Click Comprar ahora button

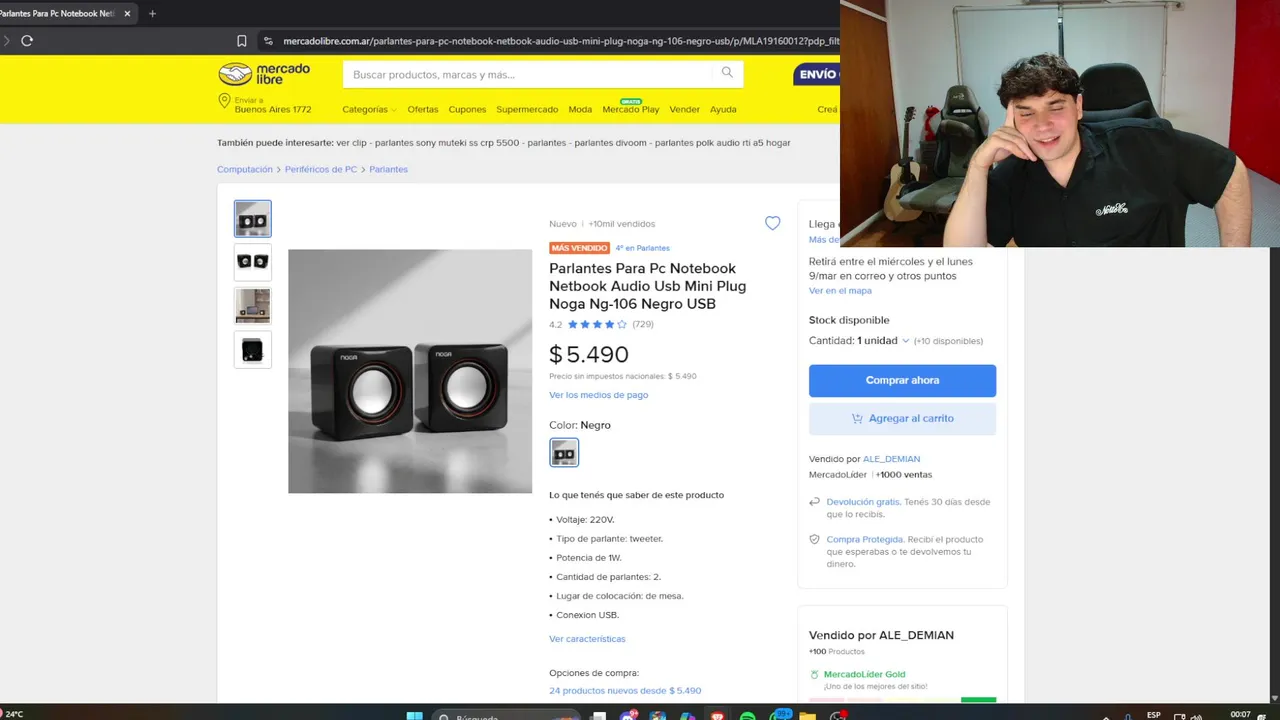click(x=902, y=380)
